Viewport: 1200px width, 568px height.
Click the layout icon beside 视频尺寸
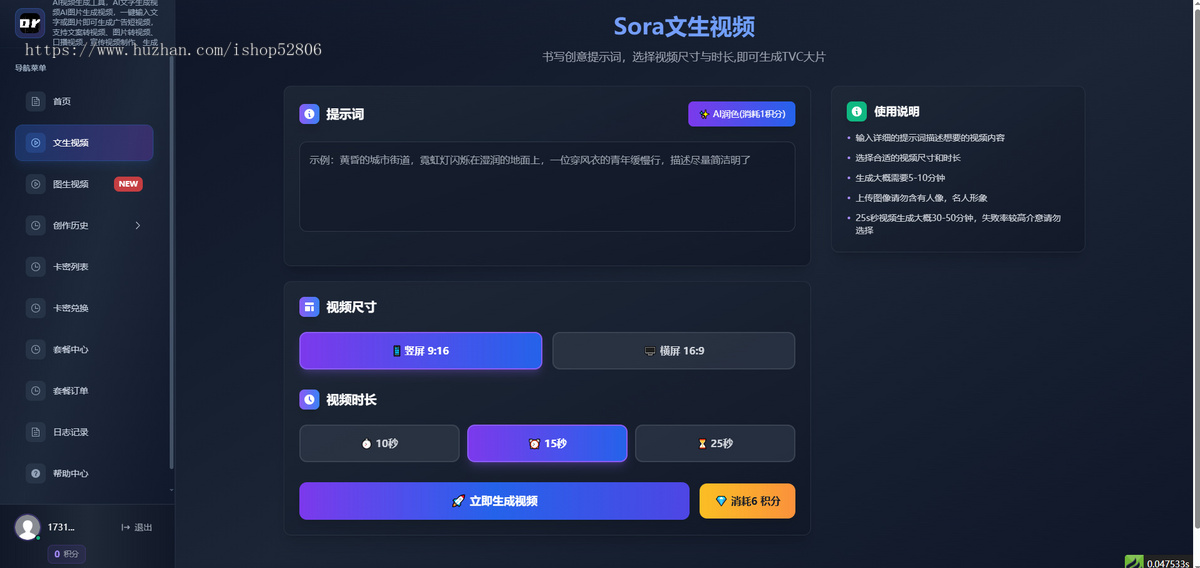pyautogui.click(x=309, y=307)
